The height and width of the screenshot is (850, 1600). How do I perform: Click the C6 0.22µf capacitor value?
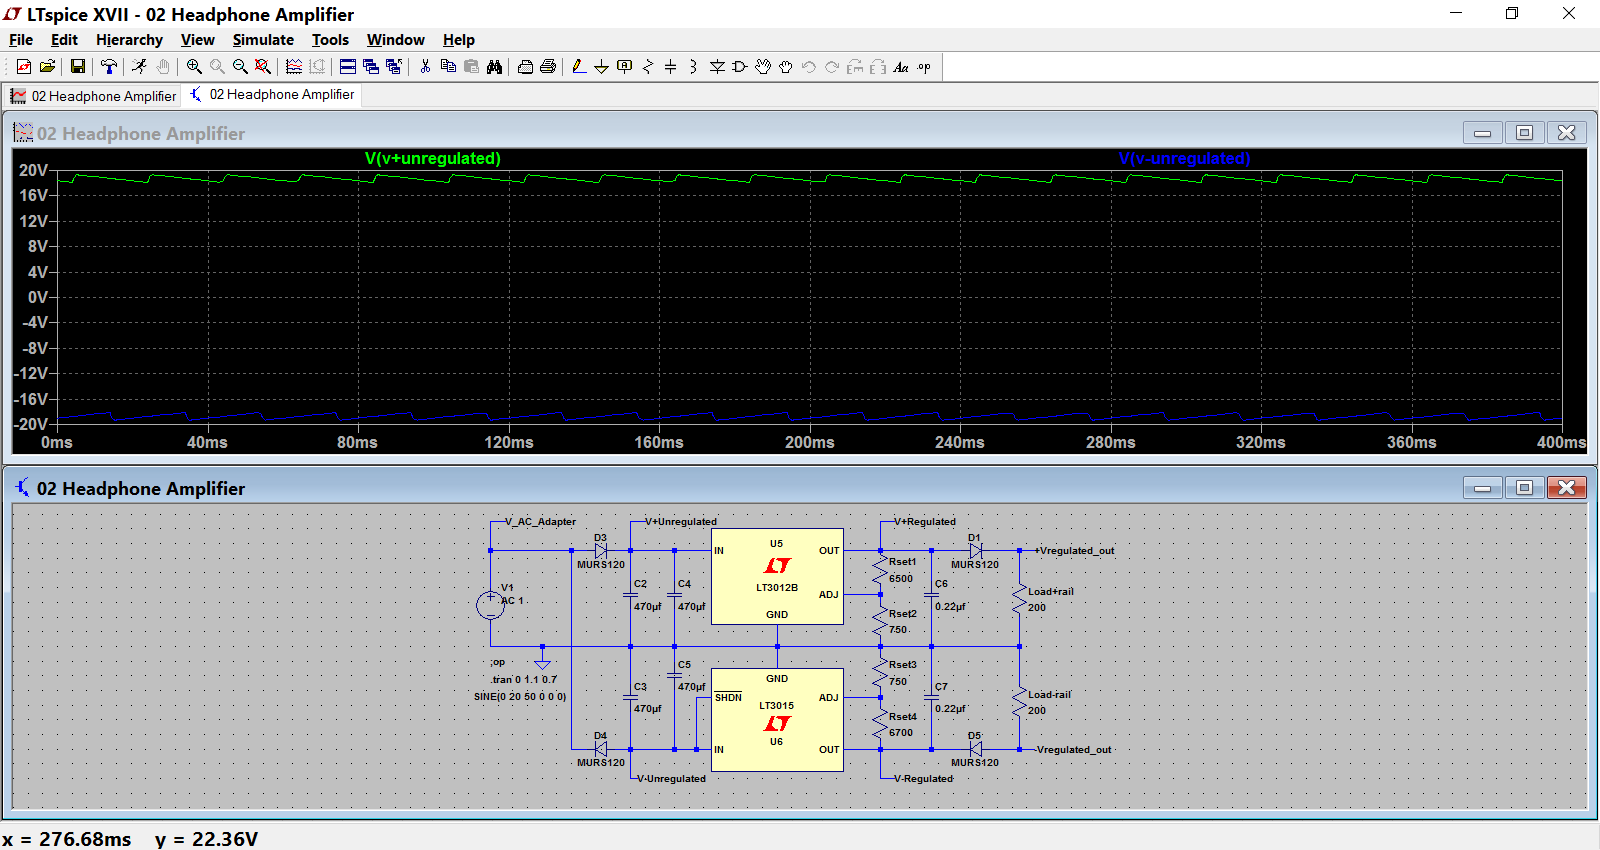coord(951,607)
